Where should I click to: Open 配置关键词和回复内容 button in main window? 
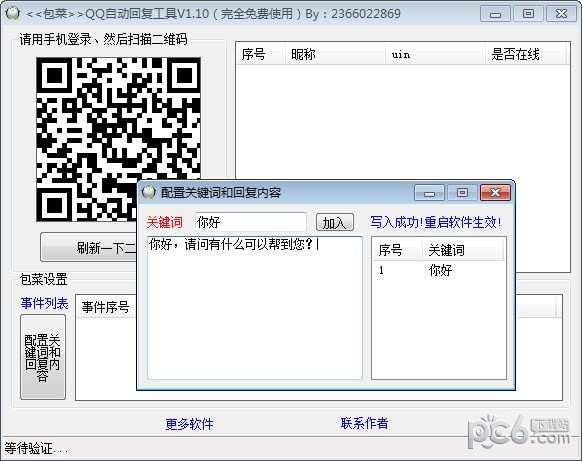tap(43, 357)
